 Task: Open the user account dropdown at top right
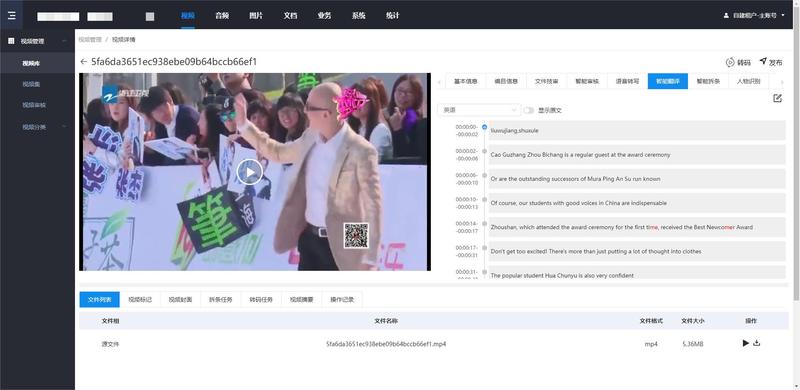[x=754, y=15]
